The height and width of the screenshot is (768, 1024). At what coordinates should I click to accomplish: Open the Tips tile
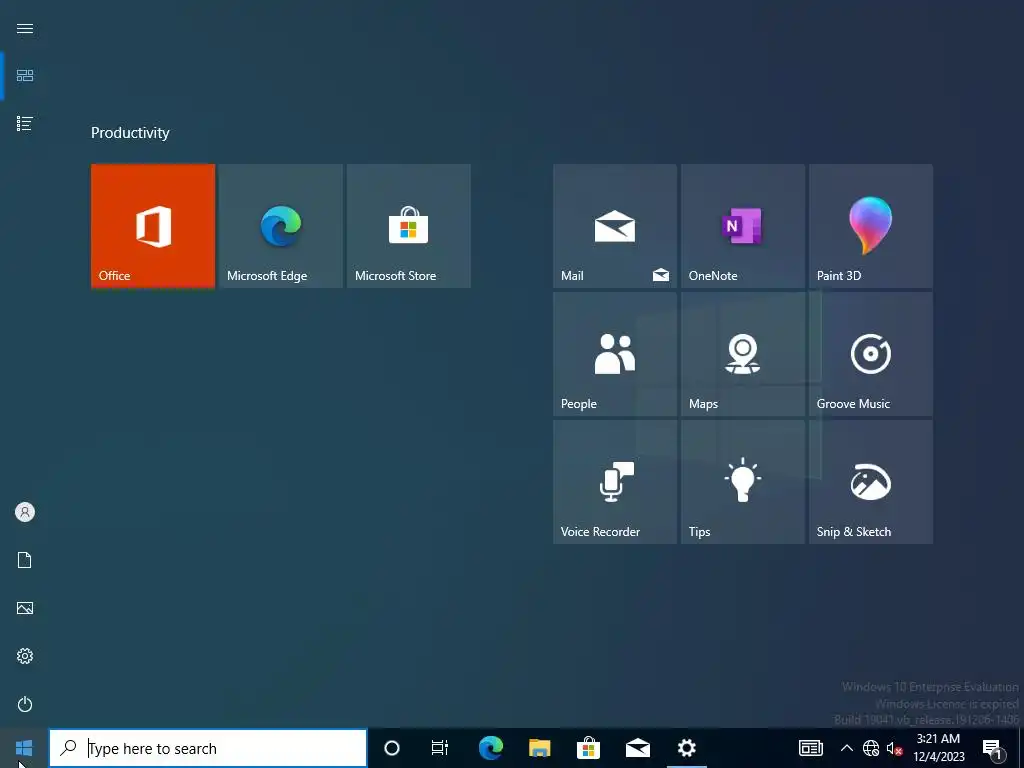(x=743, y=482)
